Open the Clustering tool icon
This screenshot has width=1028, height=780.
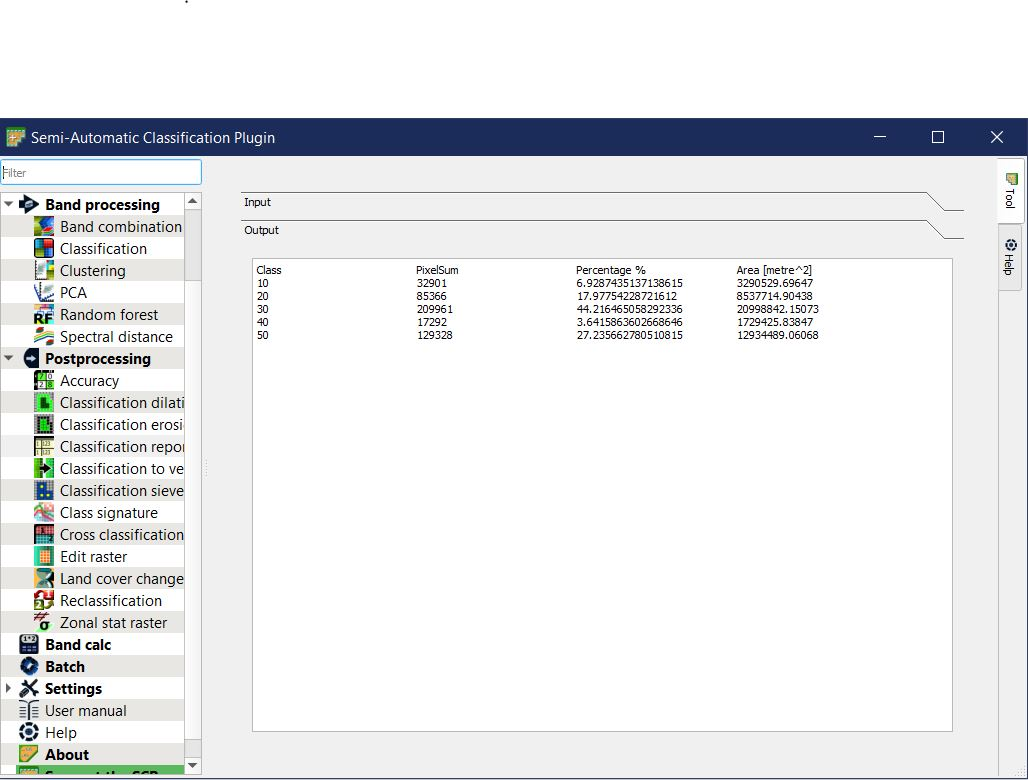(44, 271)
